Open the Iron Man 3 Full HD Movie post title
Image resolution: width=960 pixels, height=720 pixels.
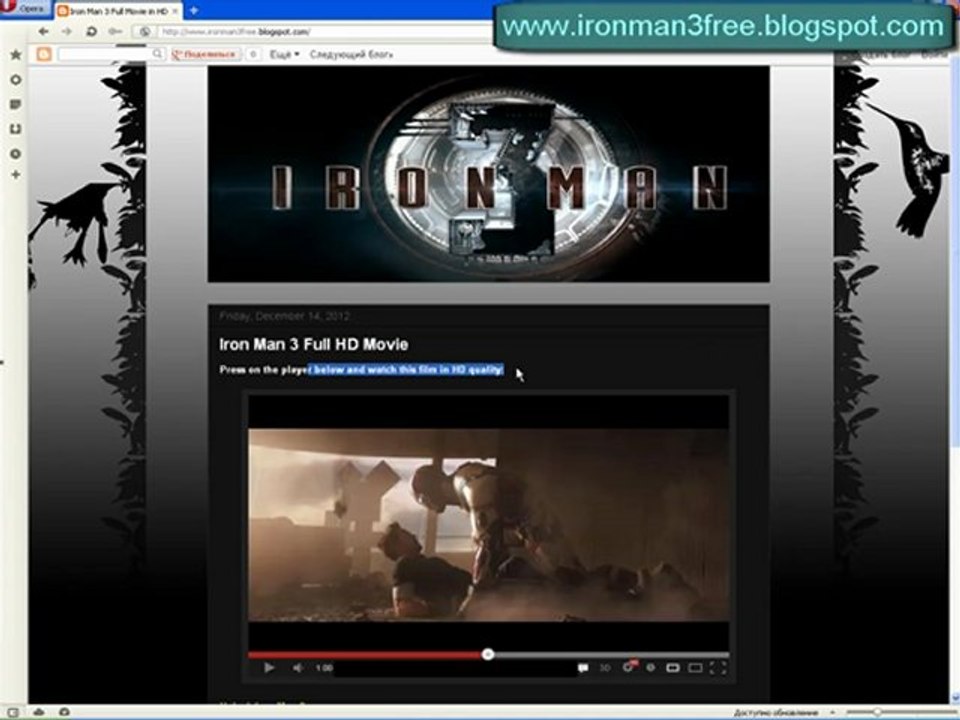tap(313, 345)
